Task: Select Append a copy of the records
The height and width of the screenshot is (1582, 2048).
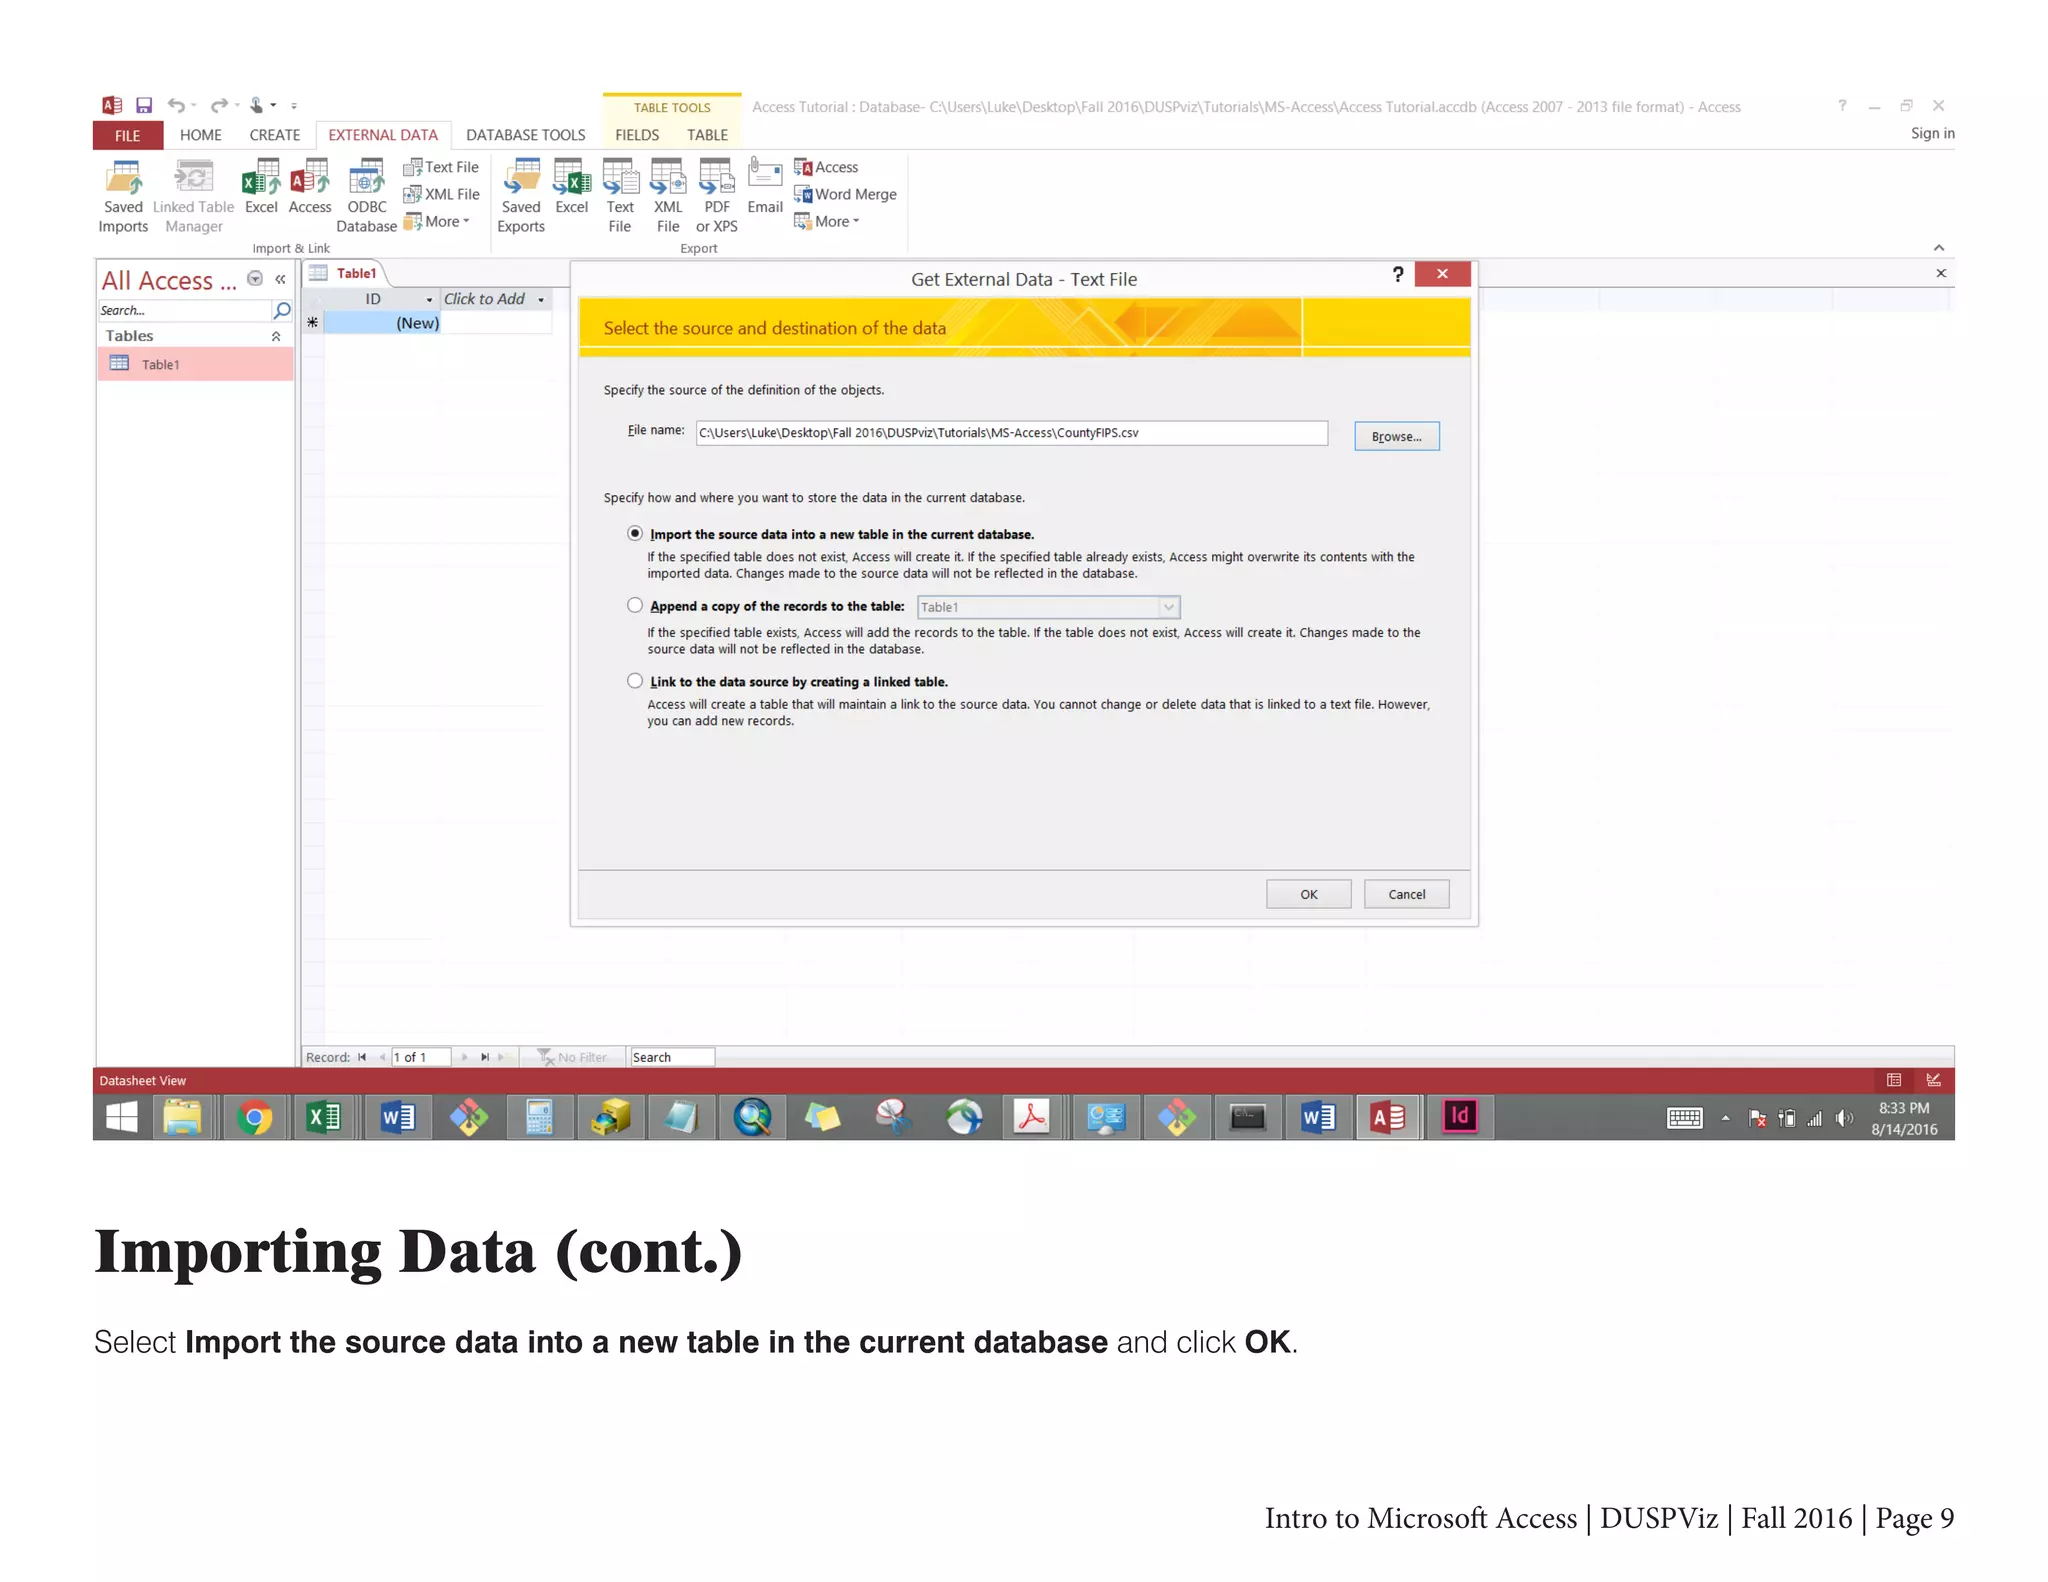Action: [635, 606]
